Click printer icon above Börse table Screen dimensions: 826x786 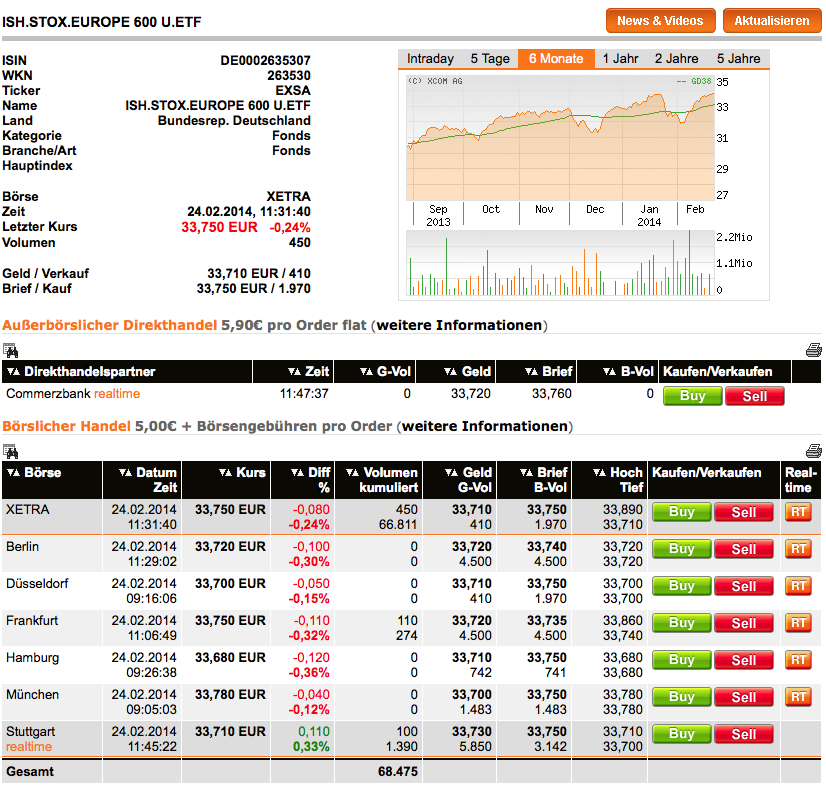coord(814,451)
